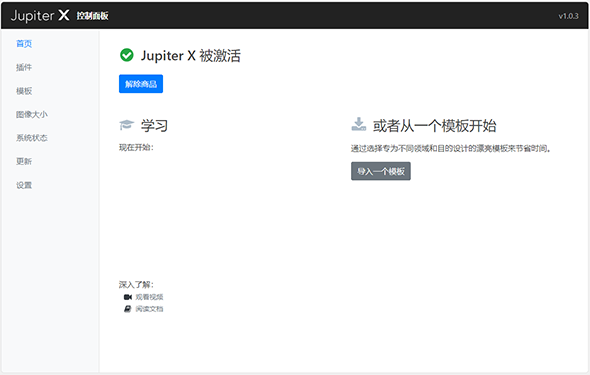Click the 或者从一个模板开始 heading
The width and height of the screenshot is (590, 375).
[435, 126]
